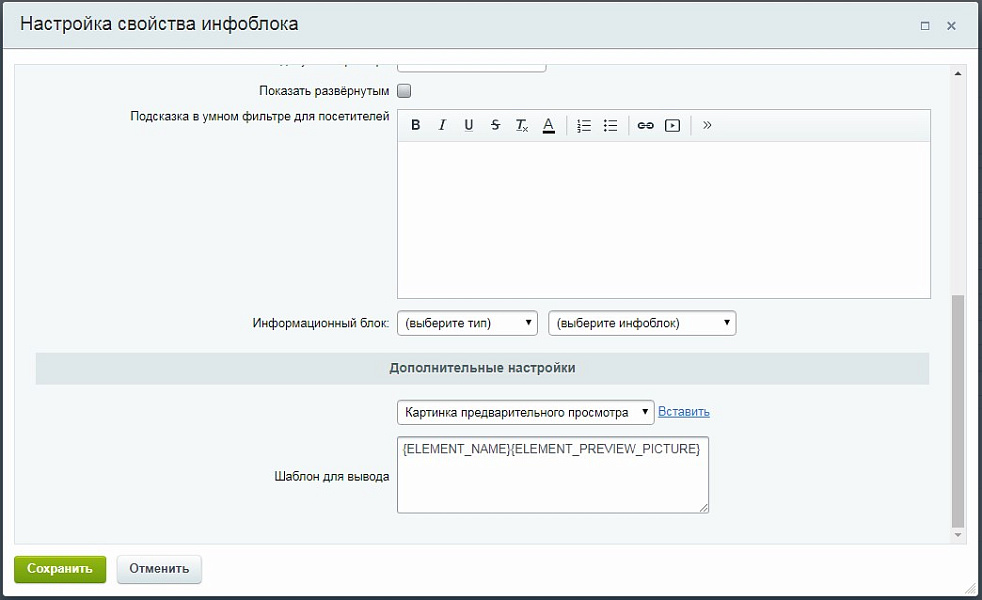
Task: Select the Remove Formatting (Tx) icon
Action: (521, 124)
